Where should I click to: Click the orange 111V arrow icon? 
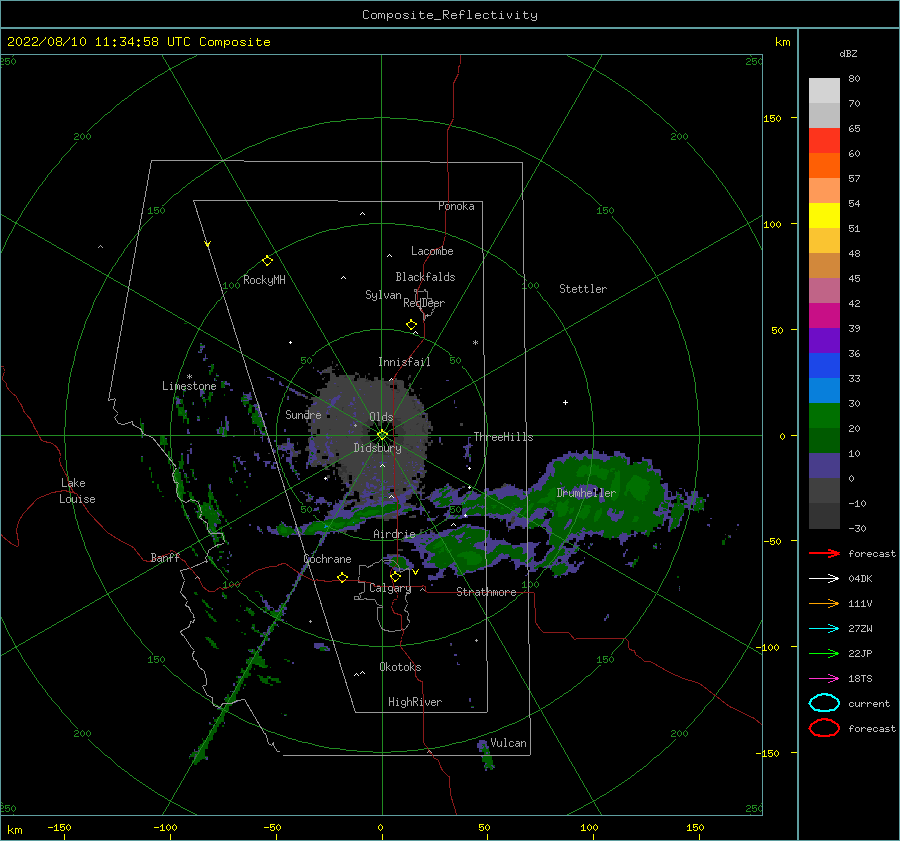click(x=824, y=603)
